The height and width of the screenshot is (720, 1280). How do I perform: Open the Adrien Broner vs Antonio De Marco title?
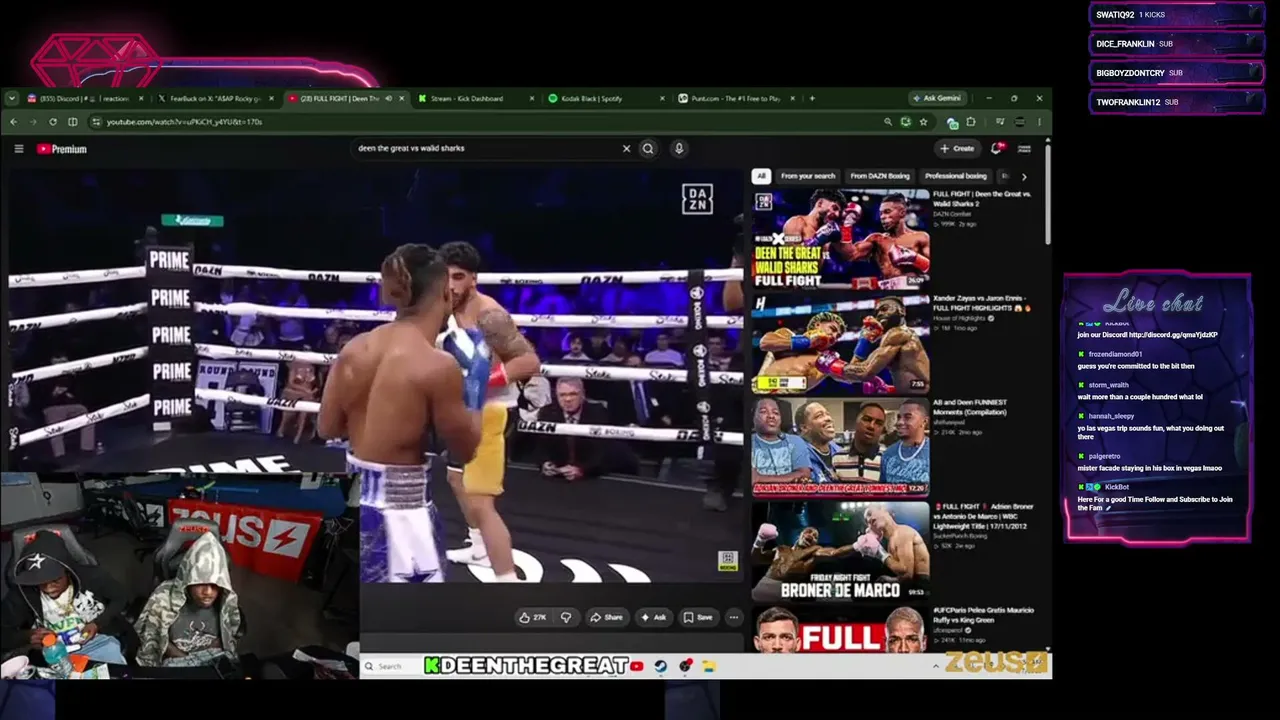pos(984,515)
